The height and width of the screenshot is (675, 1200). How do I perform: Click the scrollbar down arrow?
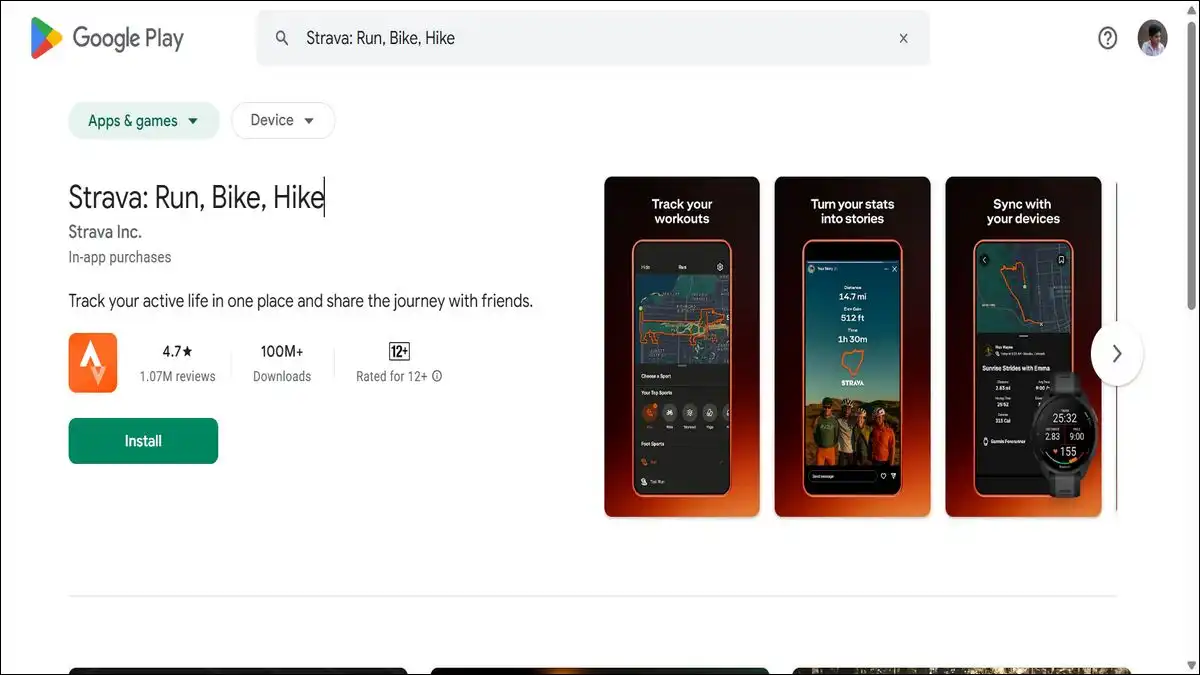pos(1190,666)
